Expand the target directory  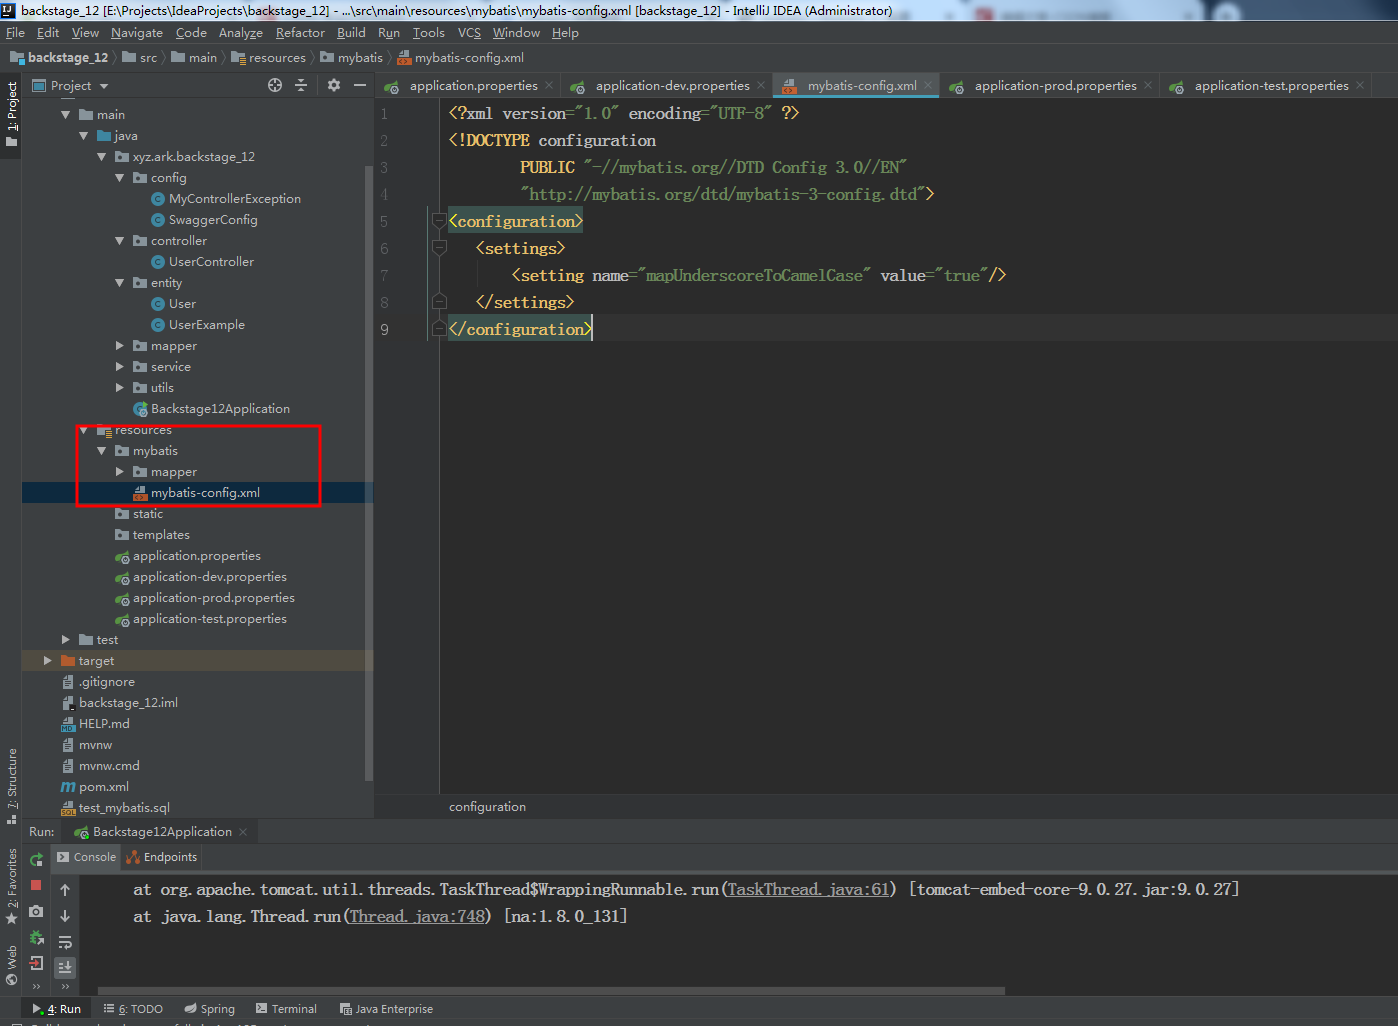tap(47, 660)
